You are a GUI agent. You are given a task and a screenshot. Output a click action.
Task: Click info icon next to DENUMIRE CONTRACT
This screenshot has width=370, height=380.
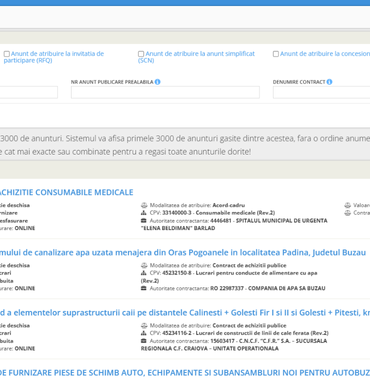329,82
